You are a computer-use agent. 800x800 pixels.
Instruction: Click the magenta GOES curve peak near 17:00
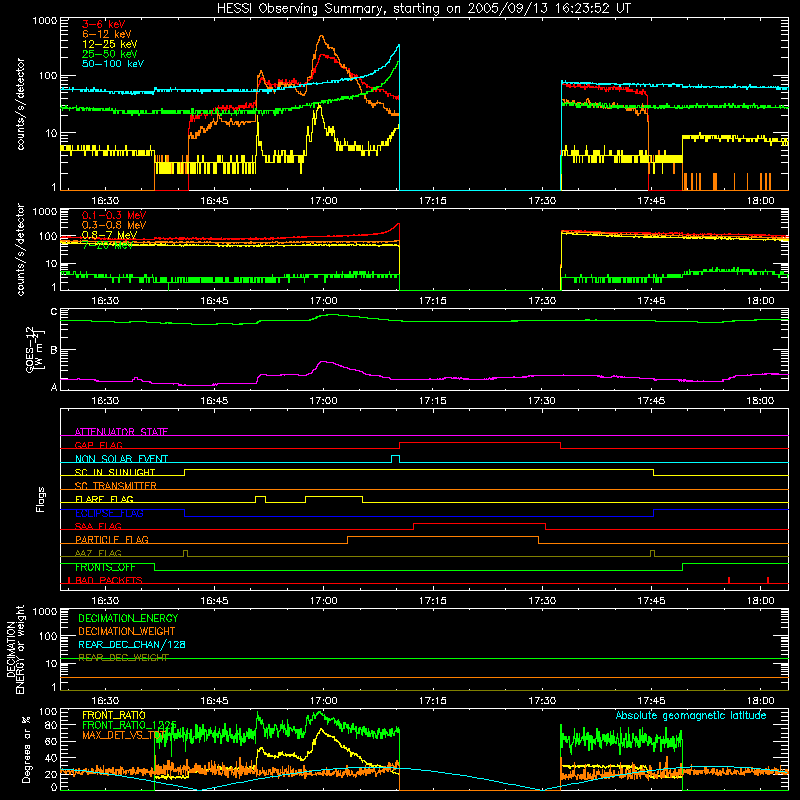pyautogui.click(x=323, y=362)
